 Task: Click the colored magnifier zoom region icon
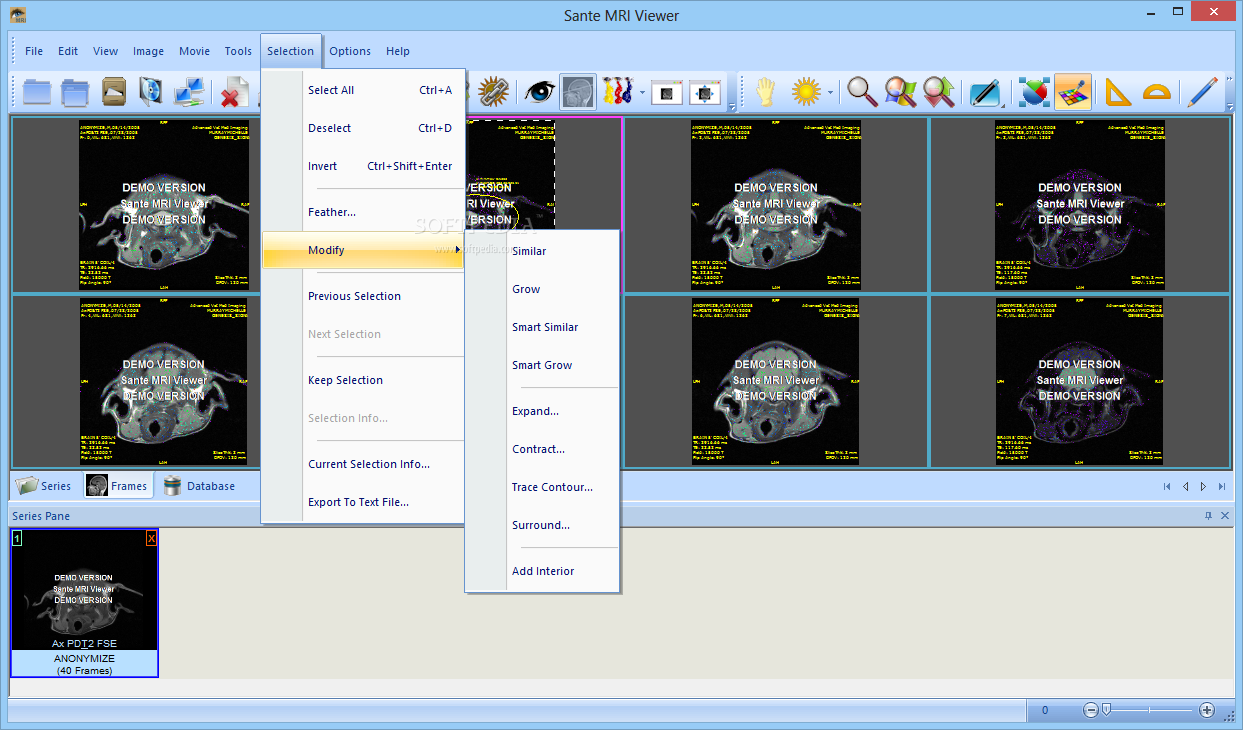click(x=900, y=92)
